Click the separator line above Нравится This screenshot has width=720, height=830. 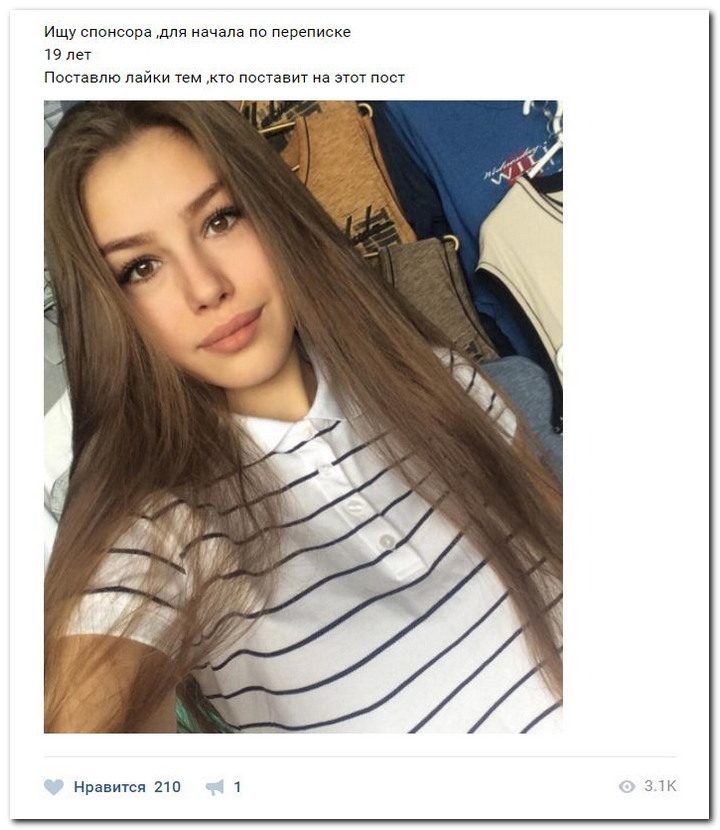[360, 756]
